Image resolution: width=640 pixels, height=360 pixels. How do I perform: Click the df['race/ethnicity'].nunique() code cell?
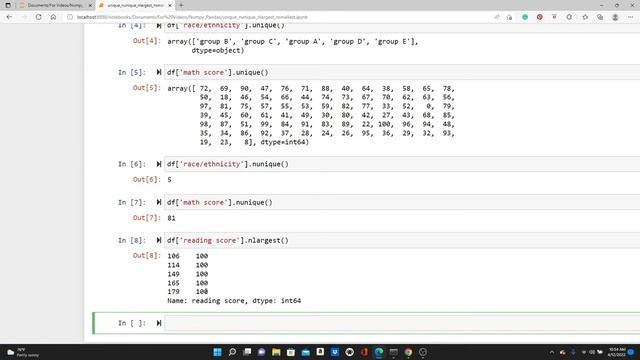pyautogui.click(x=402, y=164)
